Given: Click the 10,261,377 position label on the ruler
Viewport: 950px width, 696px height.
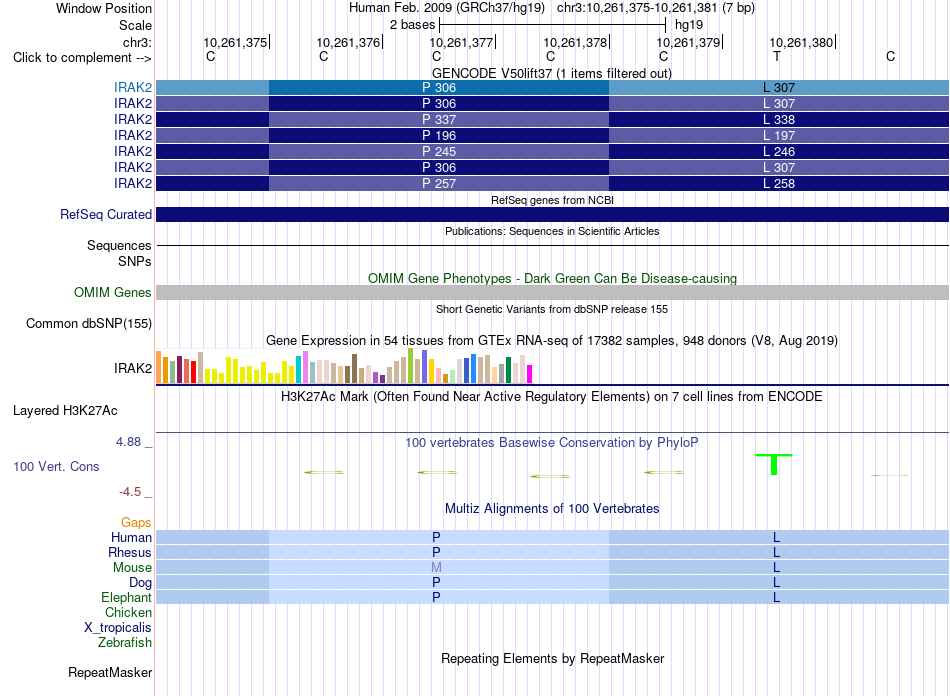Looking at the screenshot, I should coord(461,42).
